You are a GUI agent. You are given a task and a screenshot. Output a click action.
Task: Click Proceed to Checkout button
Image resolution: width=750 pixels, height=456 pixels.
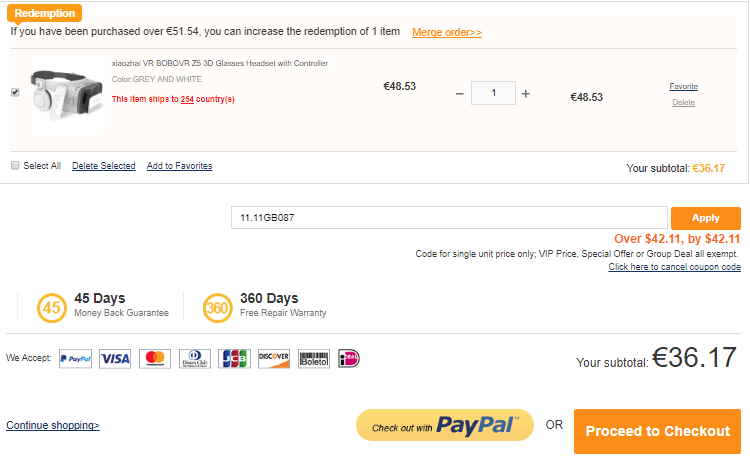(657, 431)
